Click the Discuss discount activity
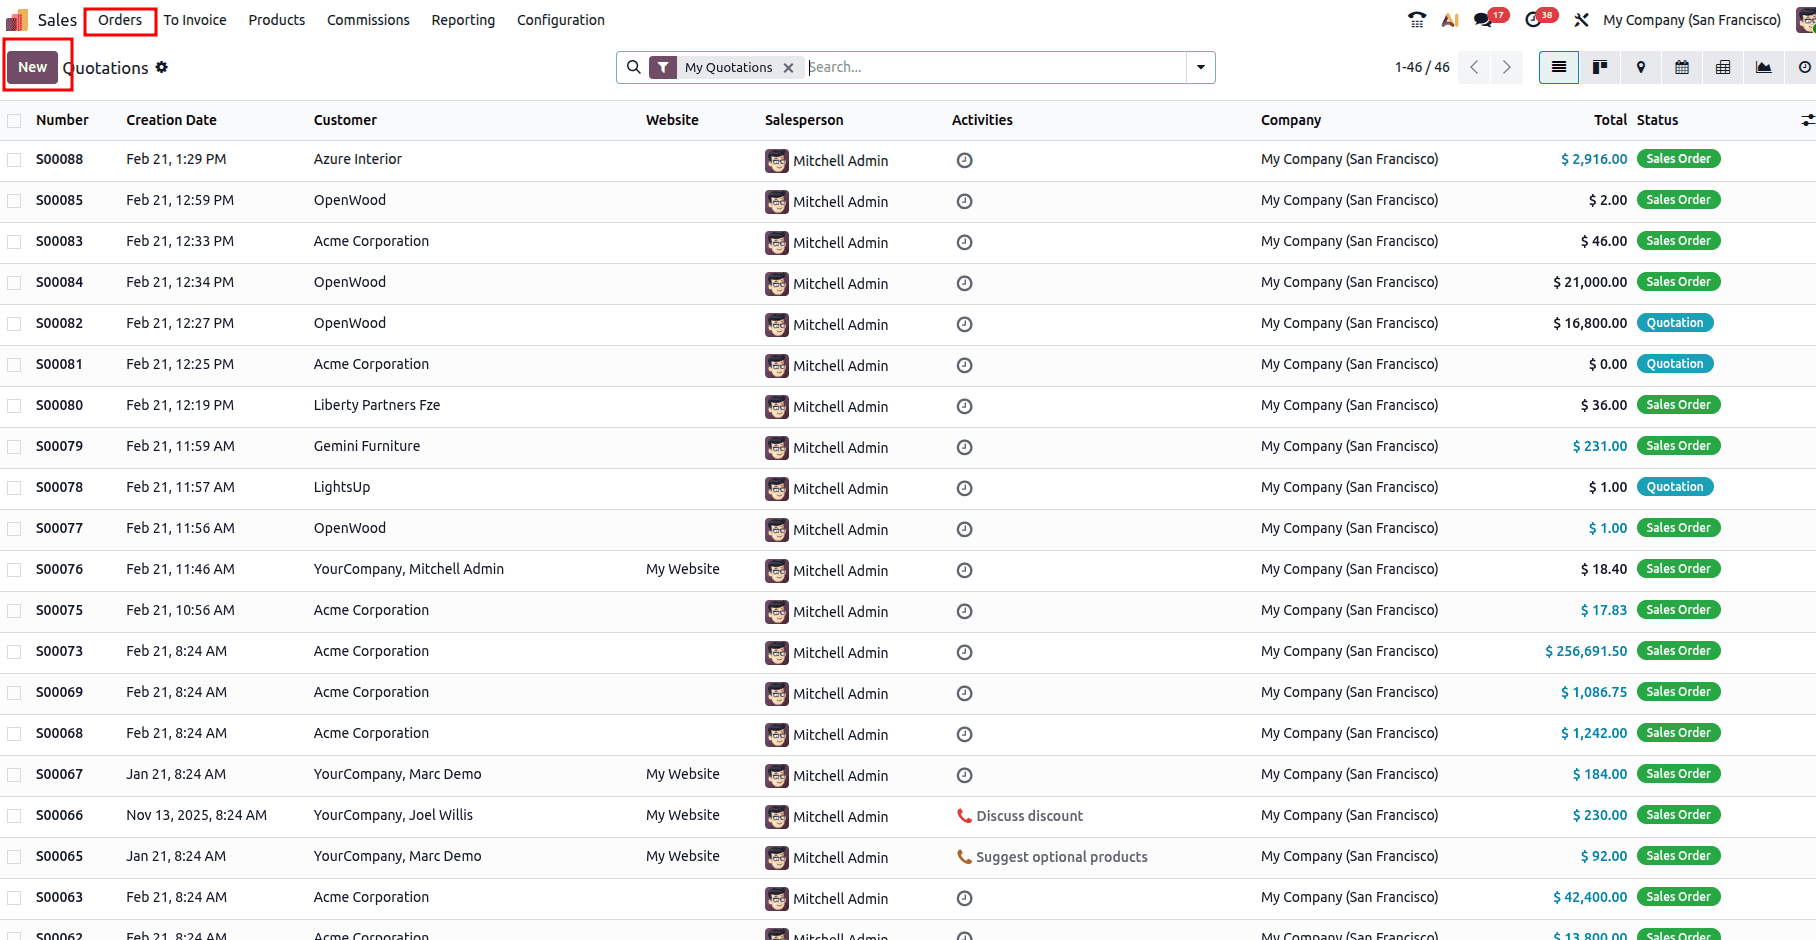Screen dimensions: 1816x940 pyautogui.click(x=1029, y=816)
